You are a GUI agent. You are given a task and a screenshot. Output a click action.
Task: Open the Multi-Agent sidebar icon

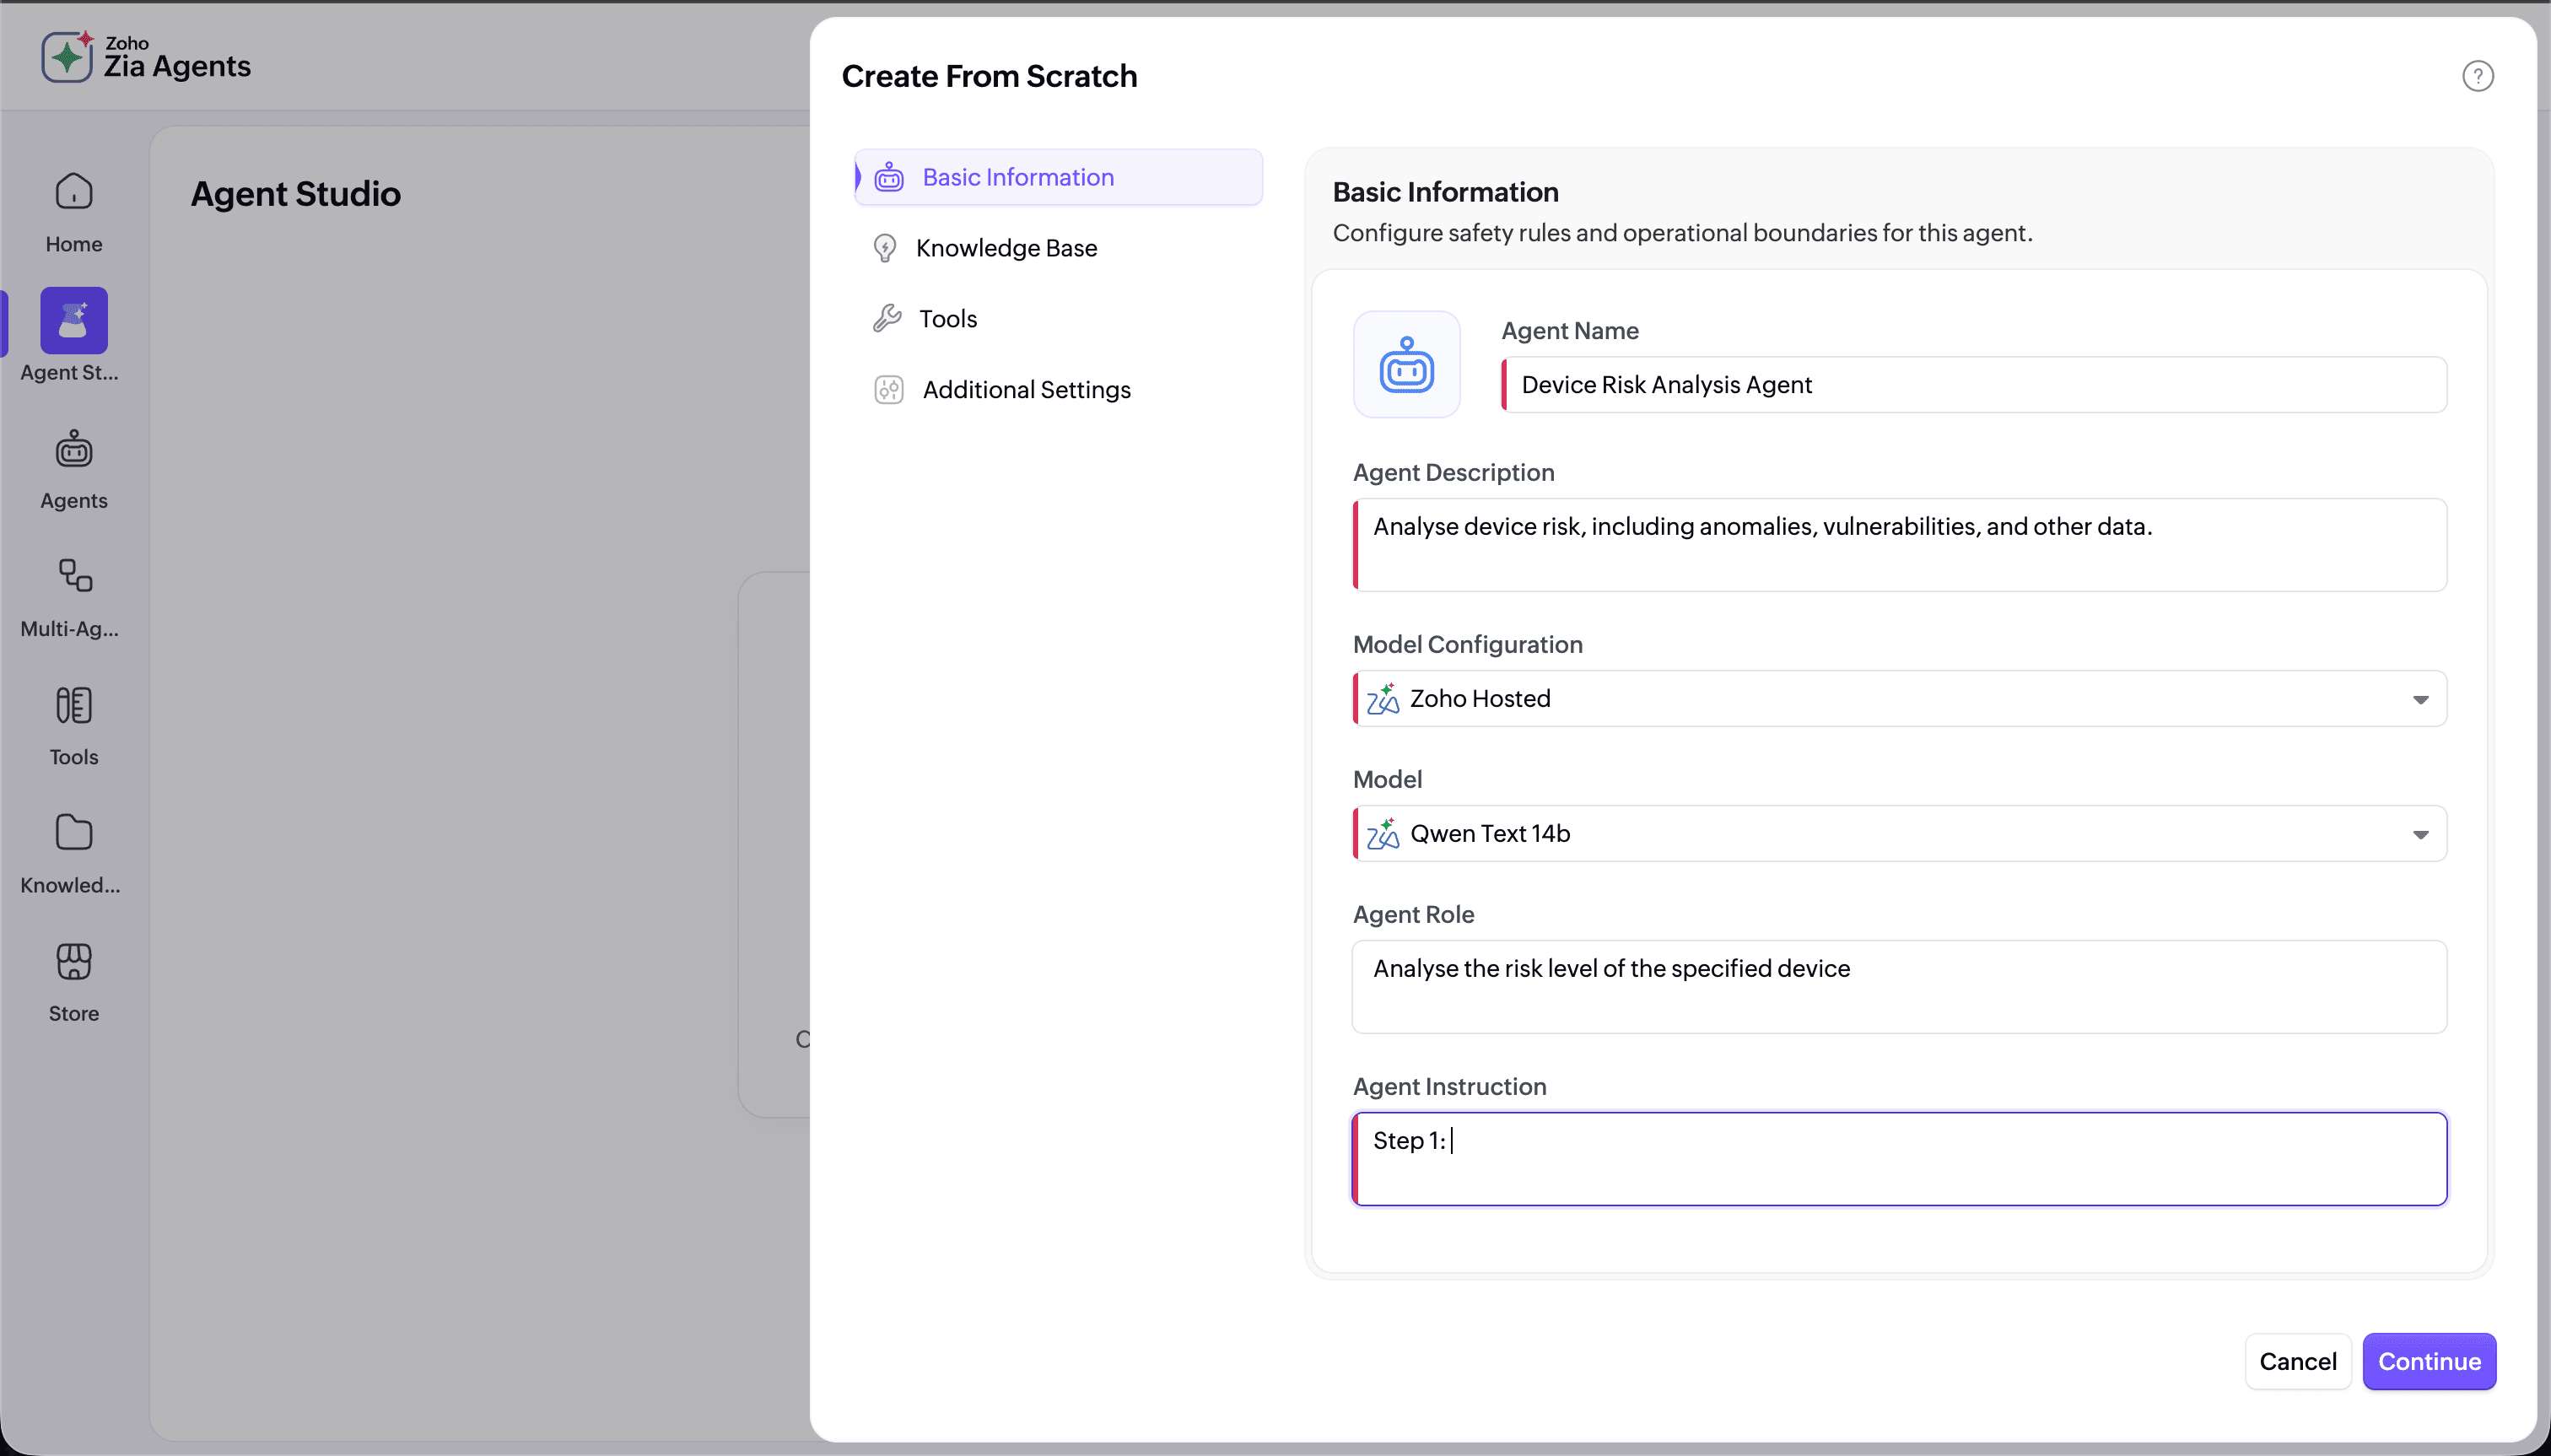click(x=74, y=576)
